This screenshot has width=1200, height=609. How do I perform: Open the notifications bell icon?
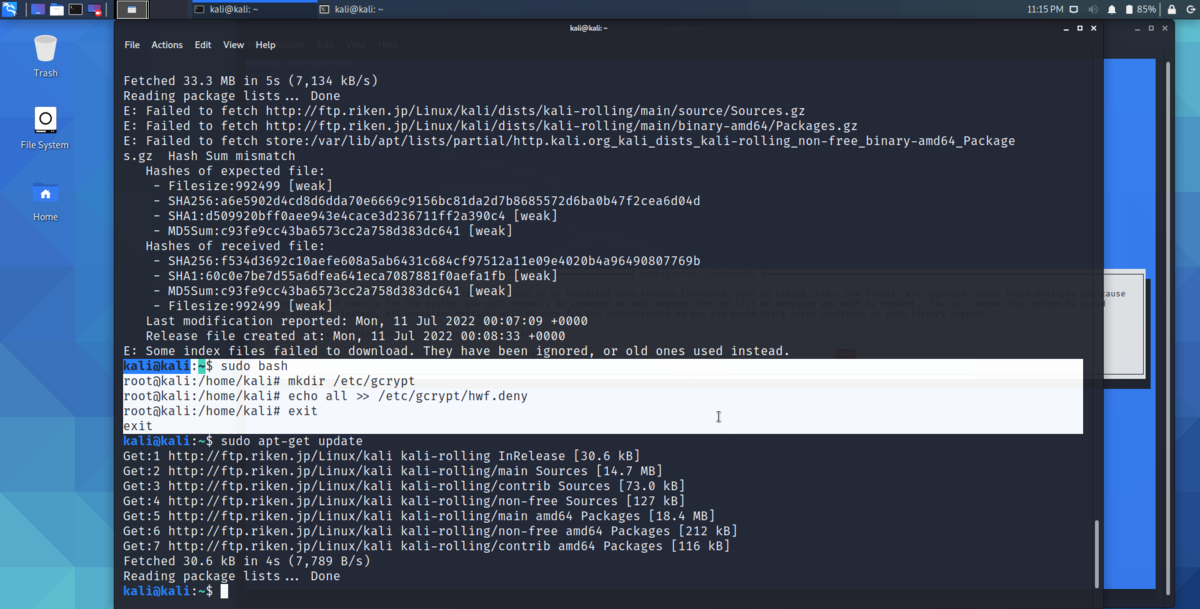click(1112, 9)
